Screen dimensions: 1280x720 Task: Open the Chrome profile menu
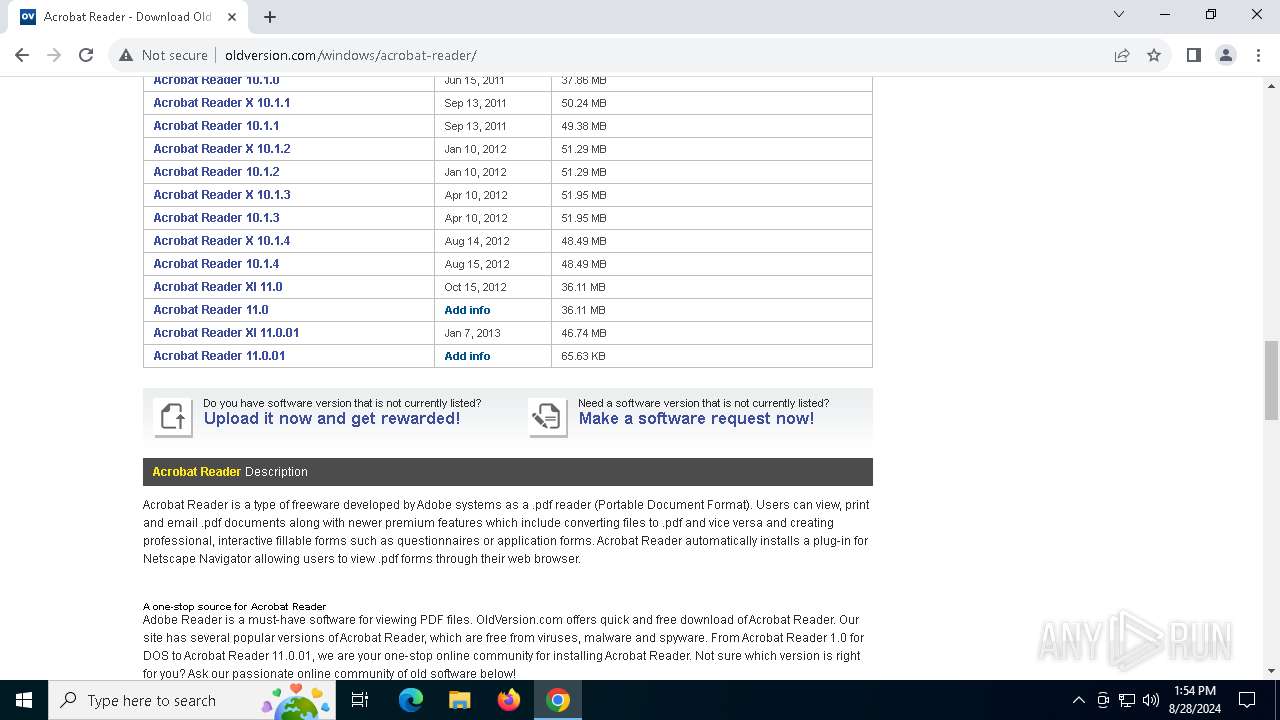1226,55
